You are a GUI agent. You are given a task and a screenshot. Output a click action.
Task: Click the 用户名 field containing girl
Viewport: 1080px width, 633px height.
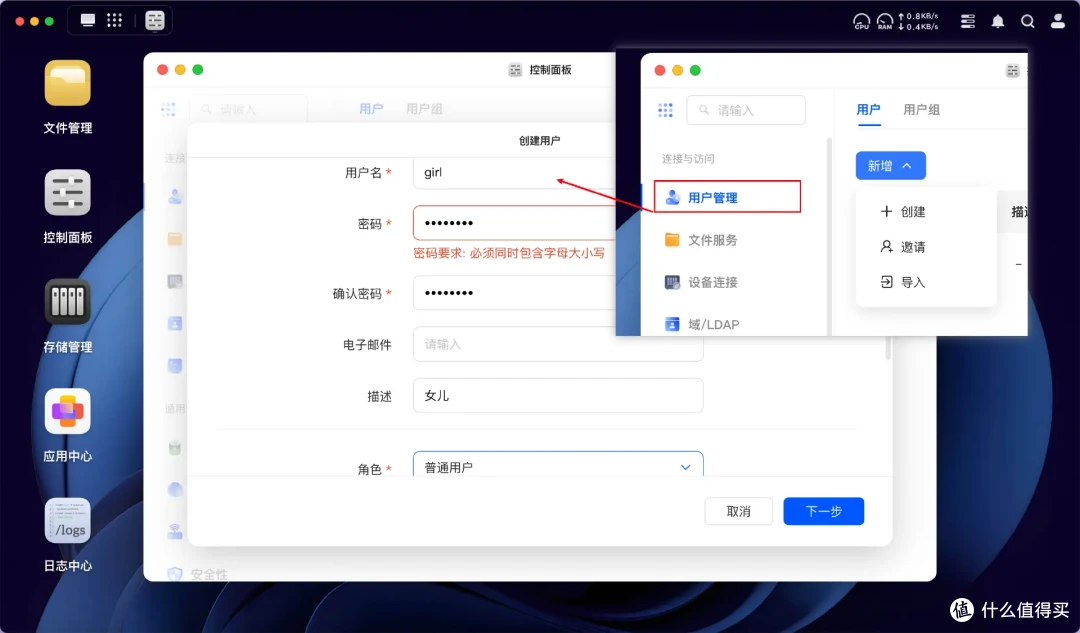coord(515,172)
